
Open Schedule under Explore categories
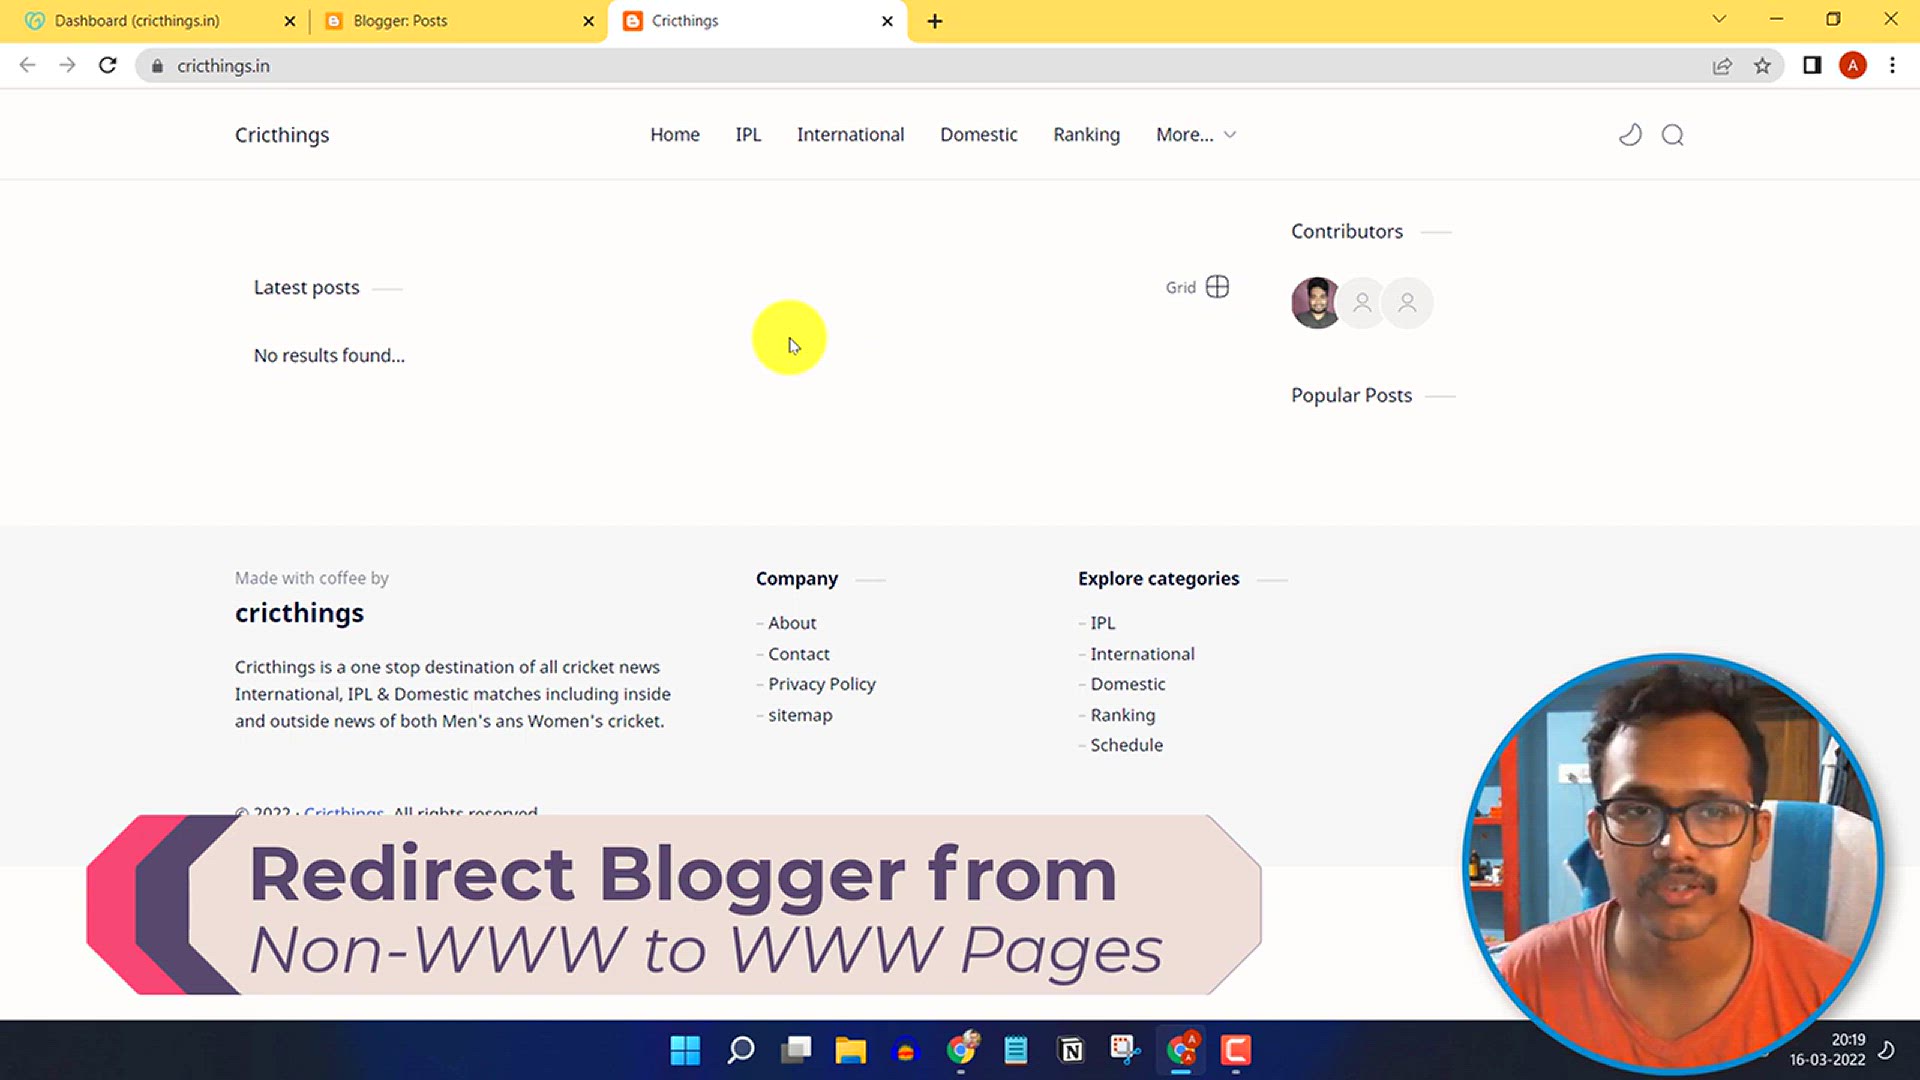point(1127,745)
